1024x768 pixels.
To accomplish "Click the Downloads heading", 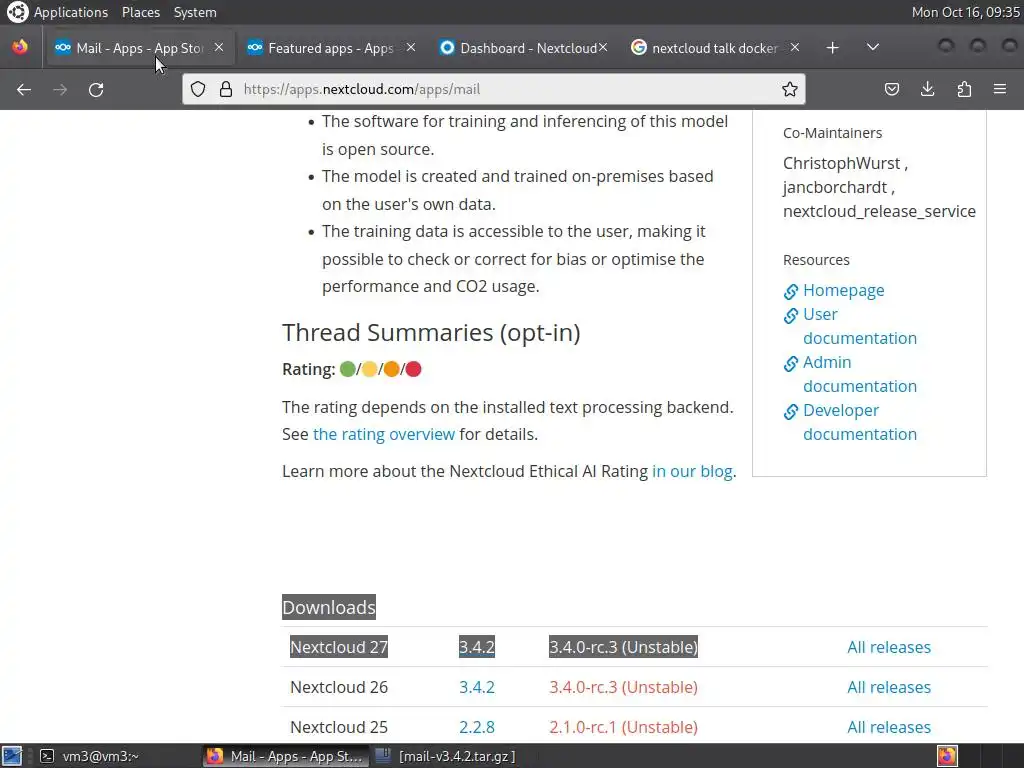I will tap(328, 607).
